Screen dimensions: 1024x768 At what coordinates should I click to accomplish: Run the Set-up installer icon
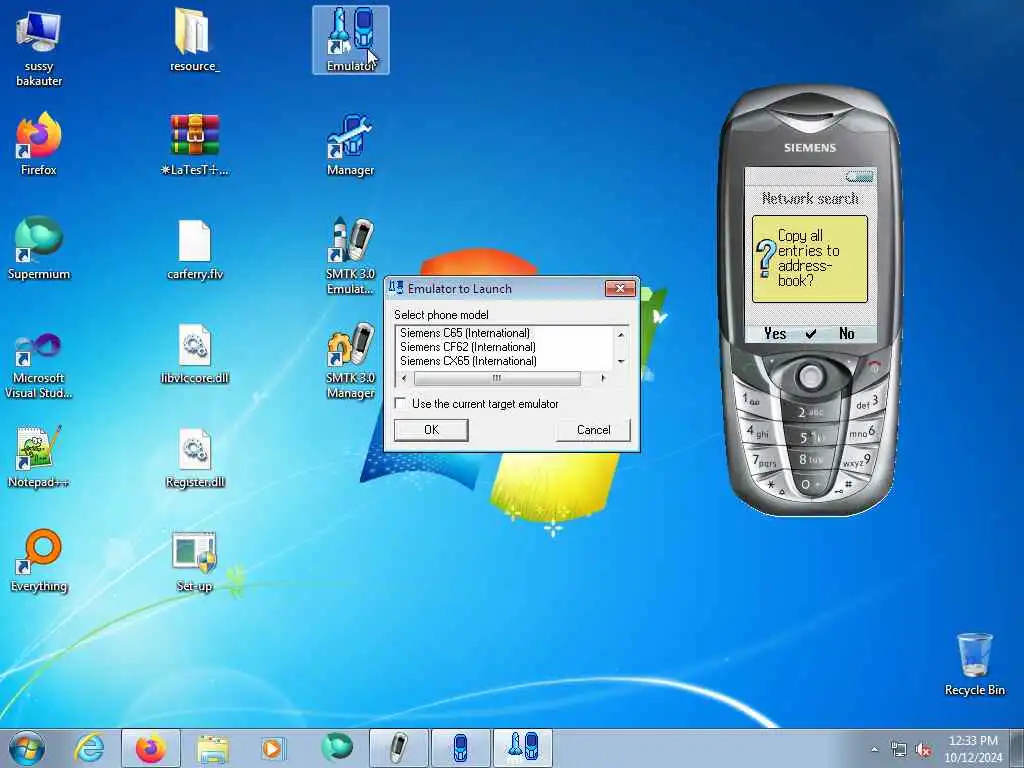pyautogui.click(x=195, y=562)
